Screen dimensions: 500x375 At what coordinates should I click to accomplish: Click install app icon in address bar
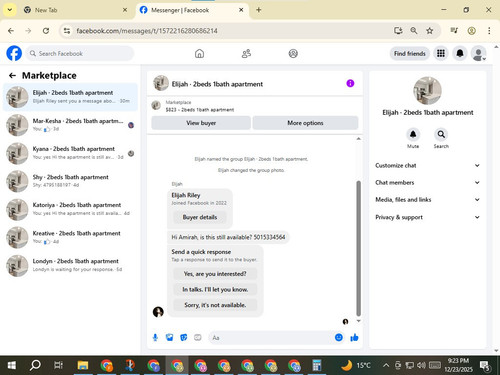(x=398, y=31)
